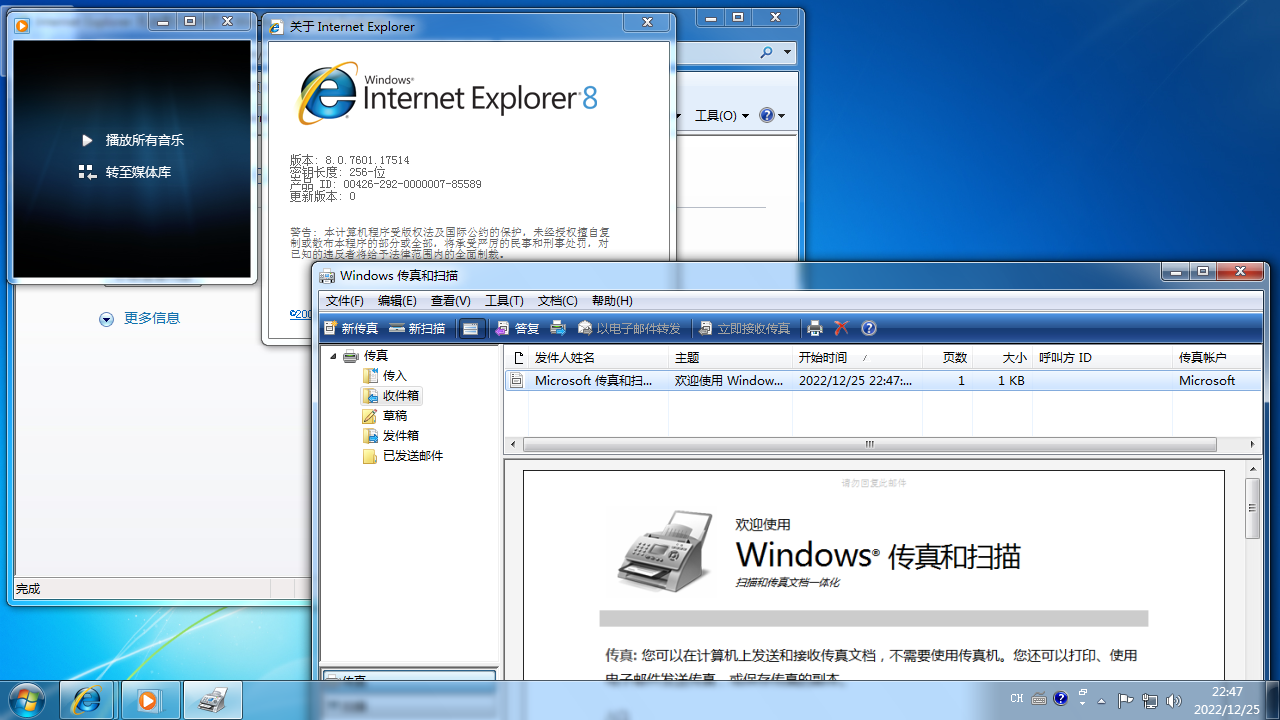Sort by the 呼叫方 ID column header

point(1102,358)
